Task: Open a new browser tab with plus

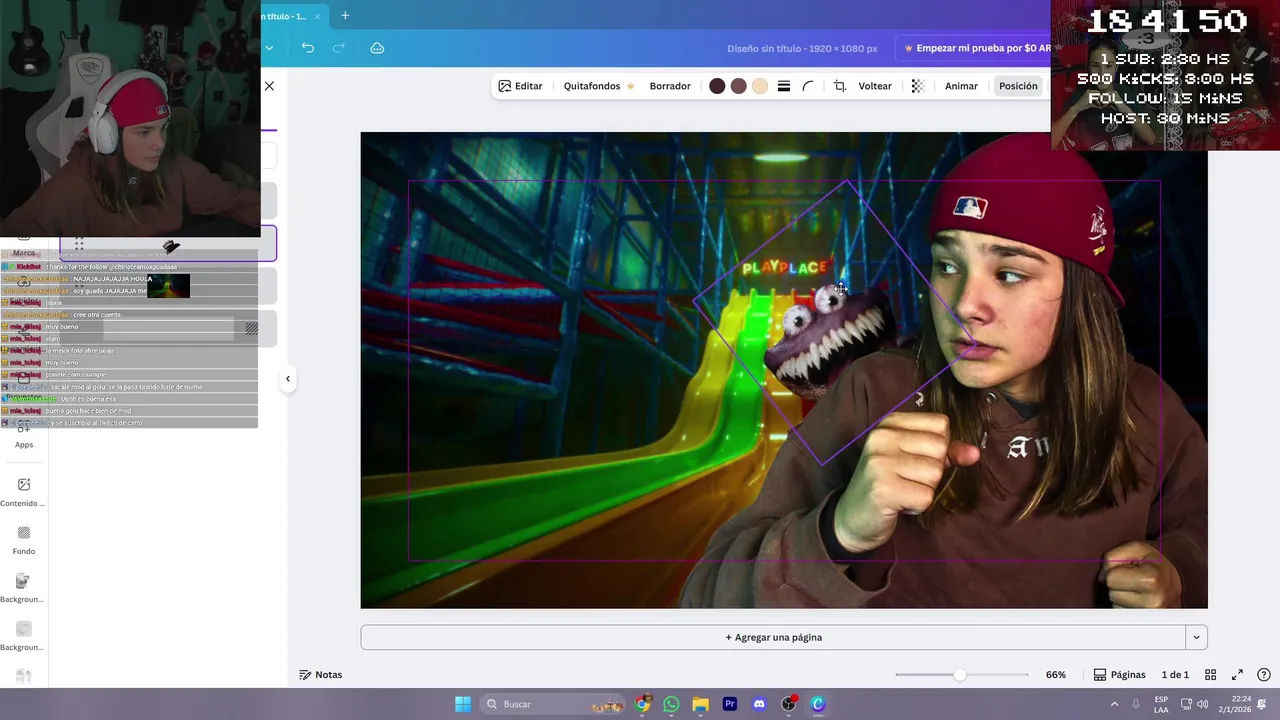Action: tap(345, 16)
